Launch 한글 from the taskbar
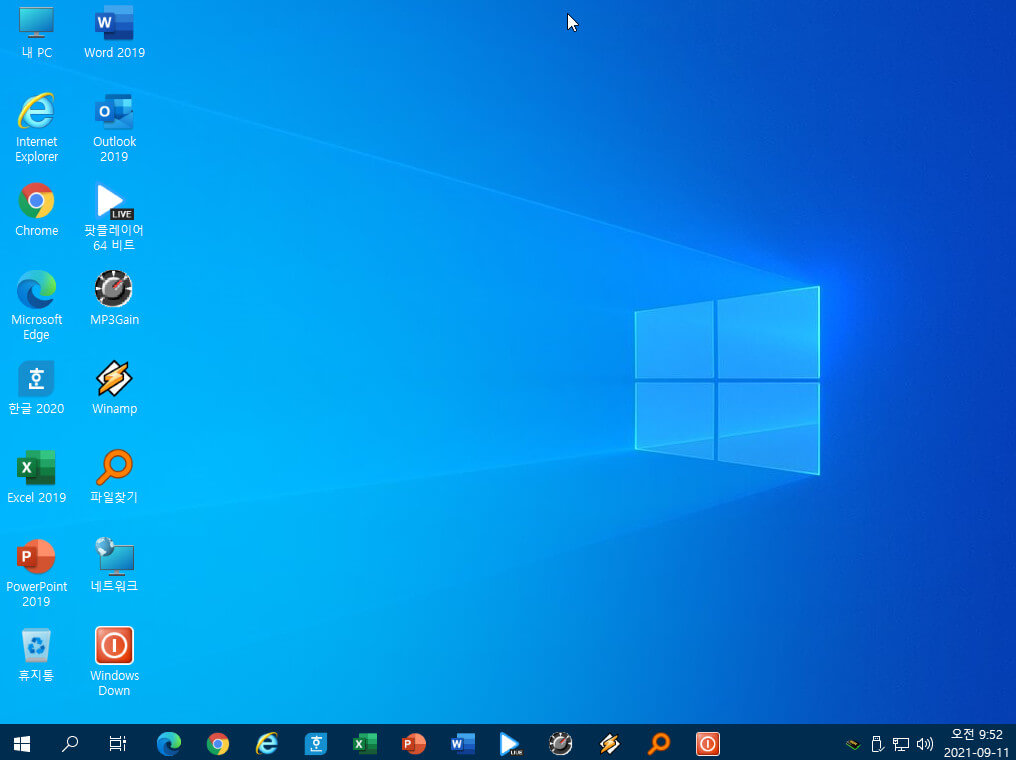 (316, 743)
